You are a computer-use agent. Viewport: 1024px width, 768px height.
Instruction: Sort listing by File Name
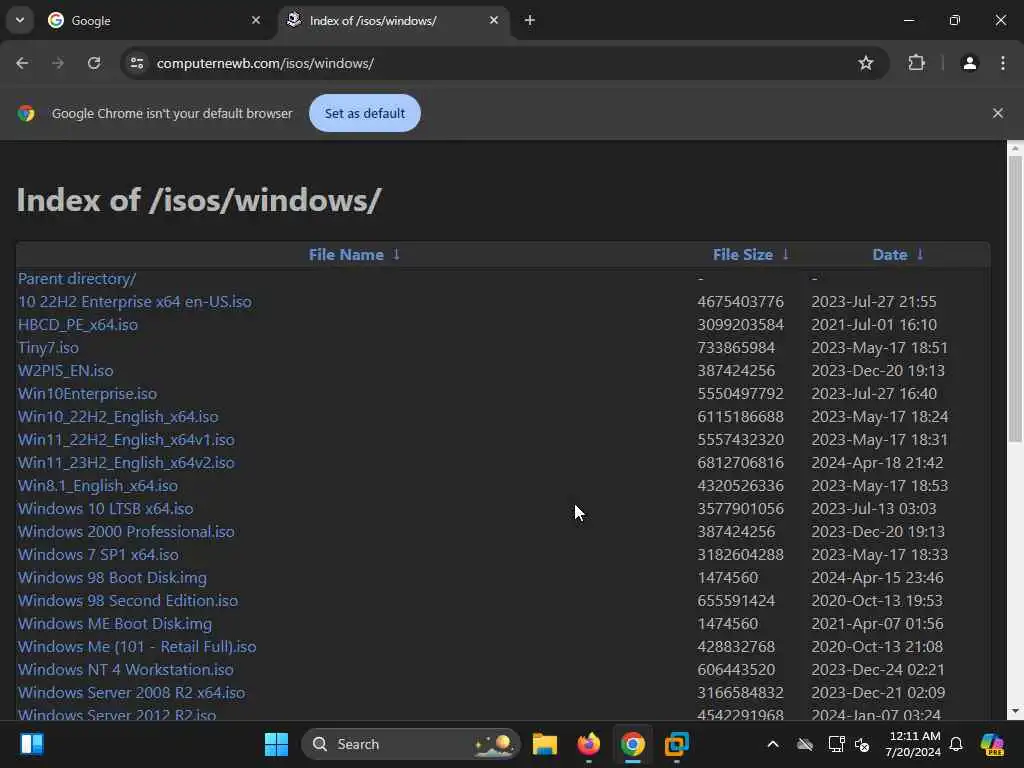(x=346, y=255)
